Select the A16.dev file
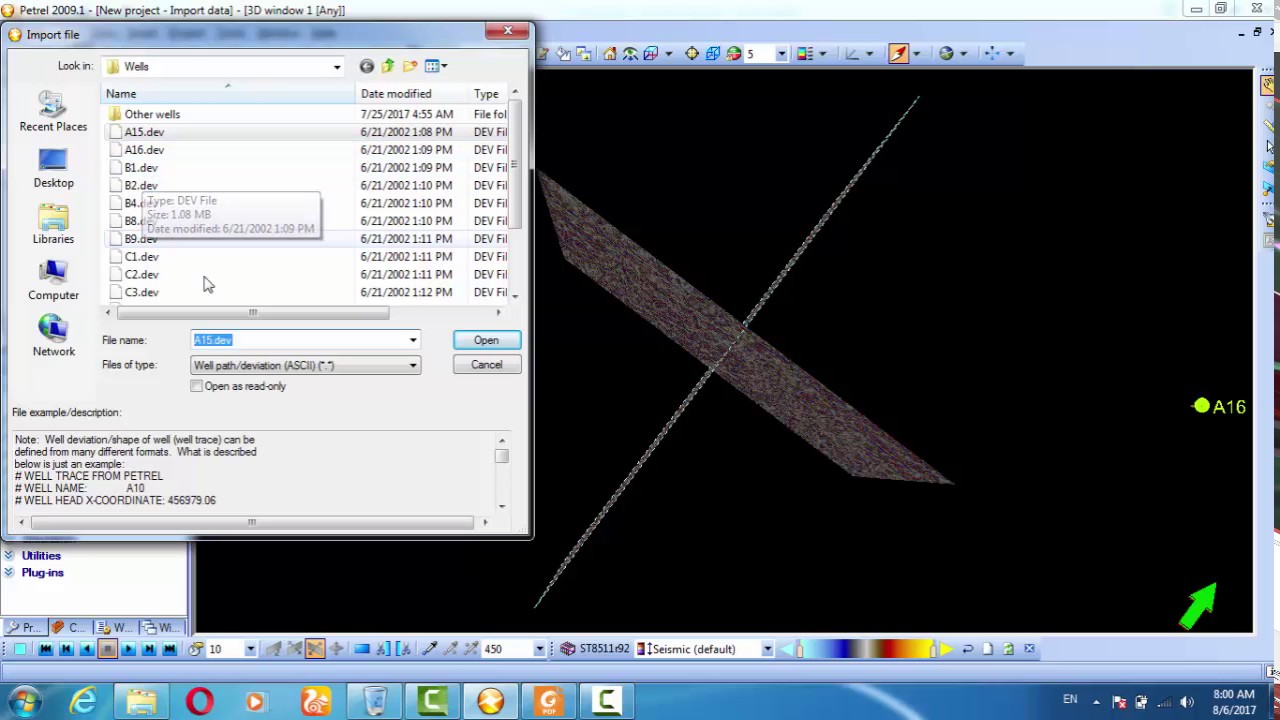Screen dimensions: 1280x720 tap(144, 150)
